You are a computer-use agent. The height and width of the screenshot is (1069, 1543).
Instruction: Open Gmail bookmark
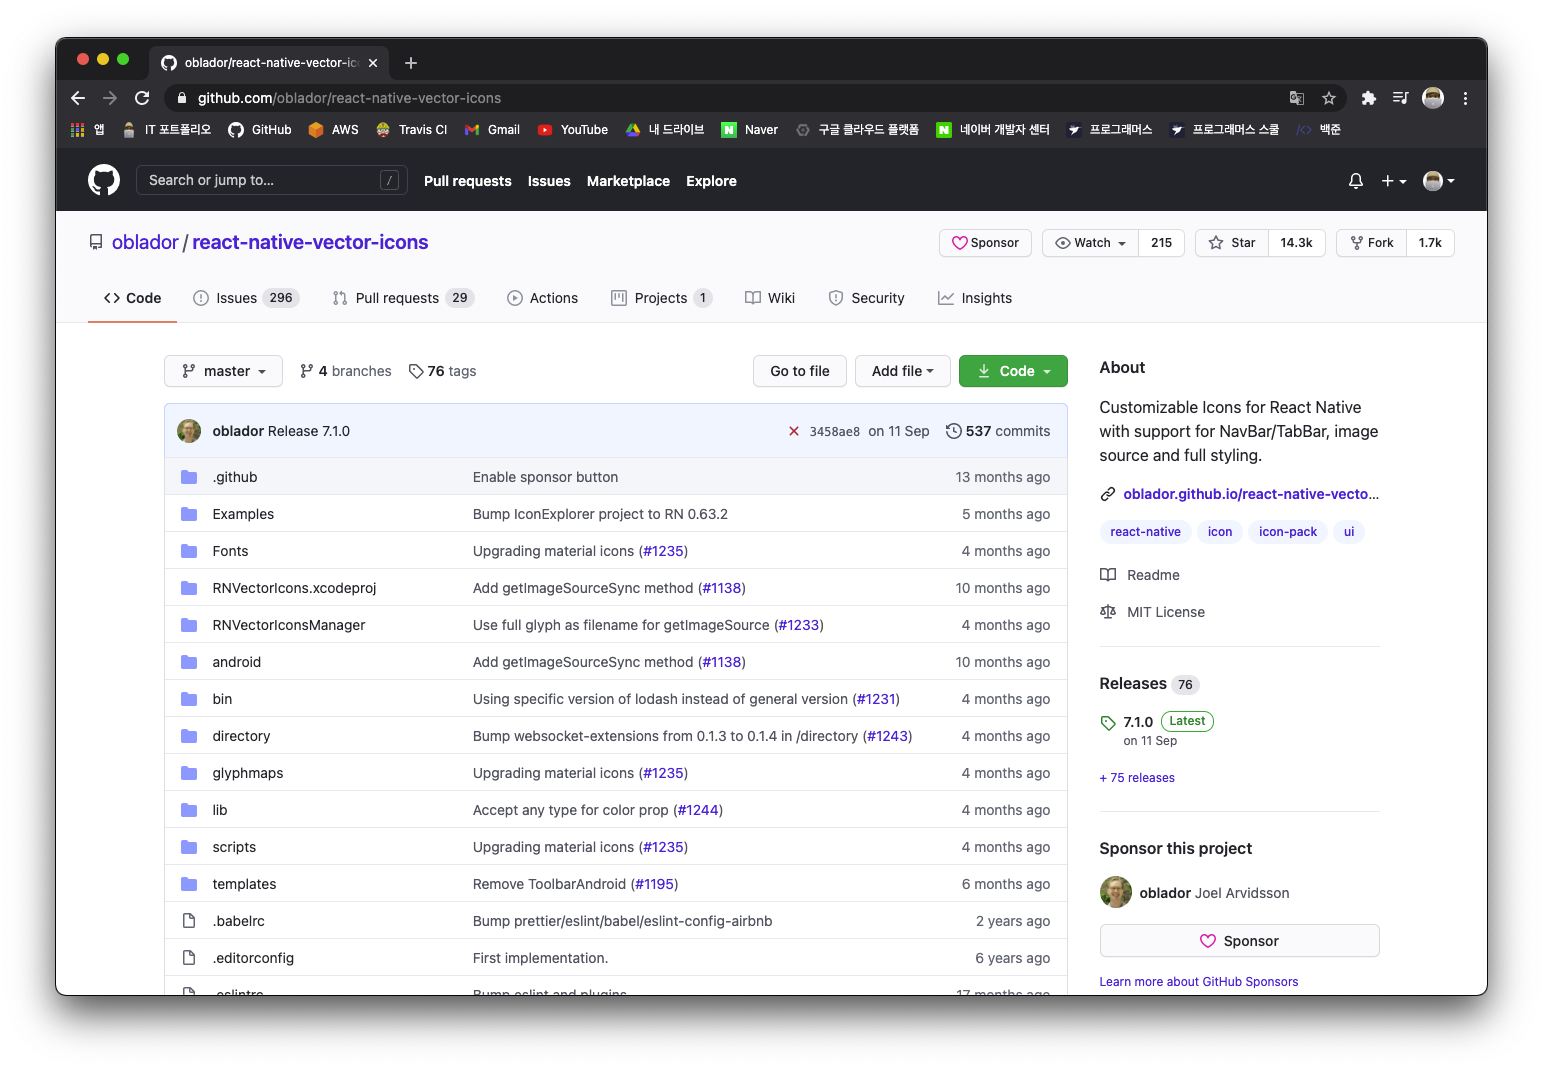point(493,130)
